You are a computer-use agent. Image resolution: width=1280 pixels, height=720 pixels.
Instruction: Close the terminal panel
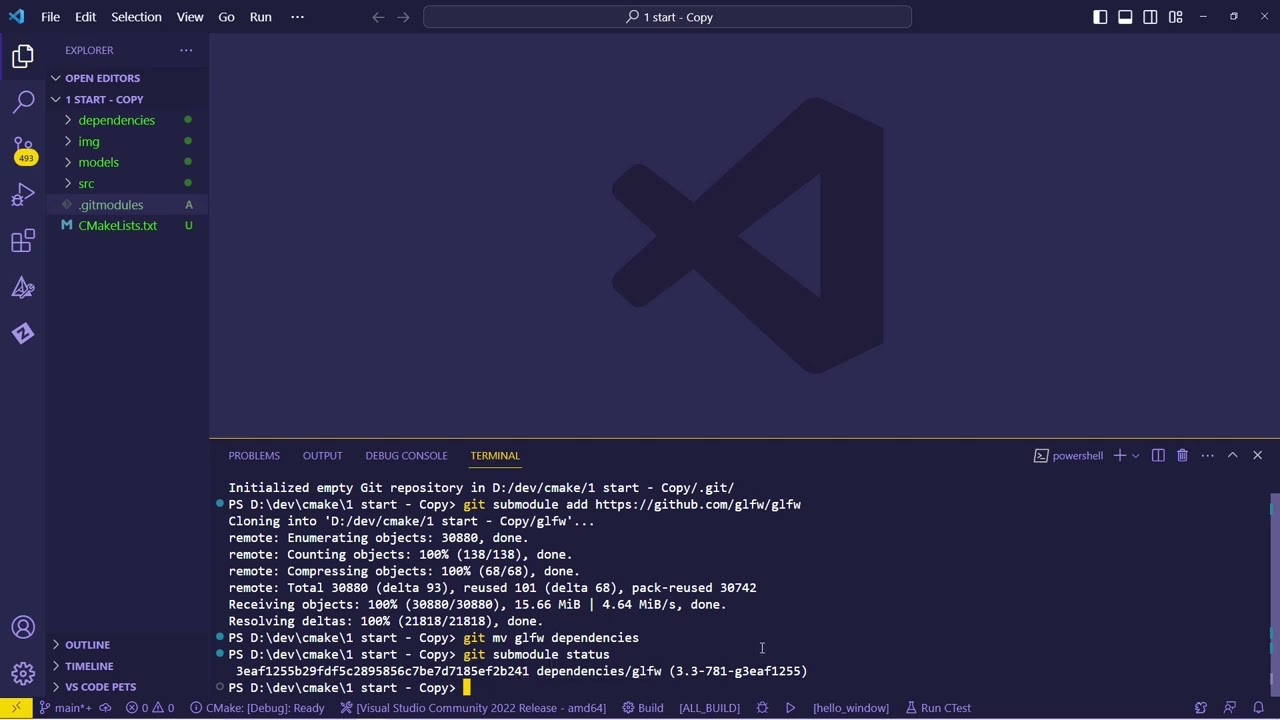(x=1258, y=456)
